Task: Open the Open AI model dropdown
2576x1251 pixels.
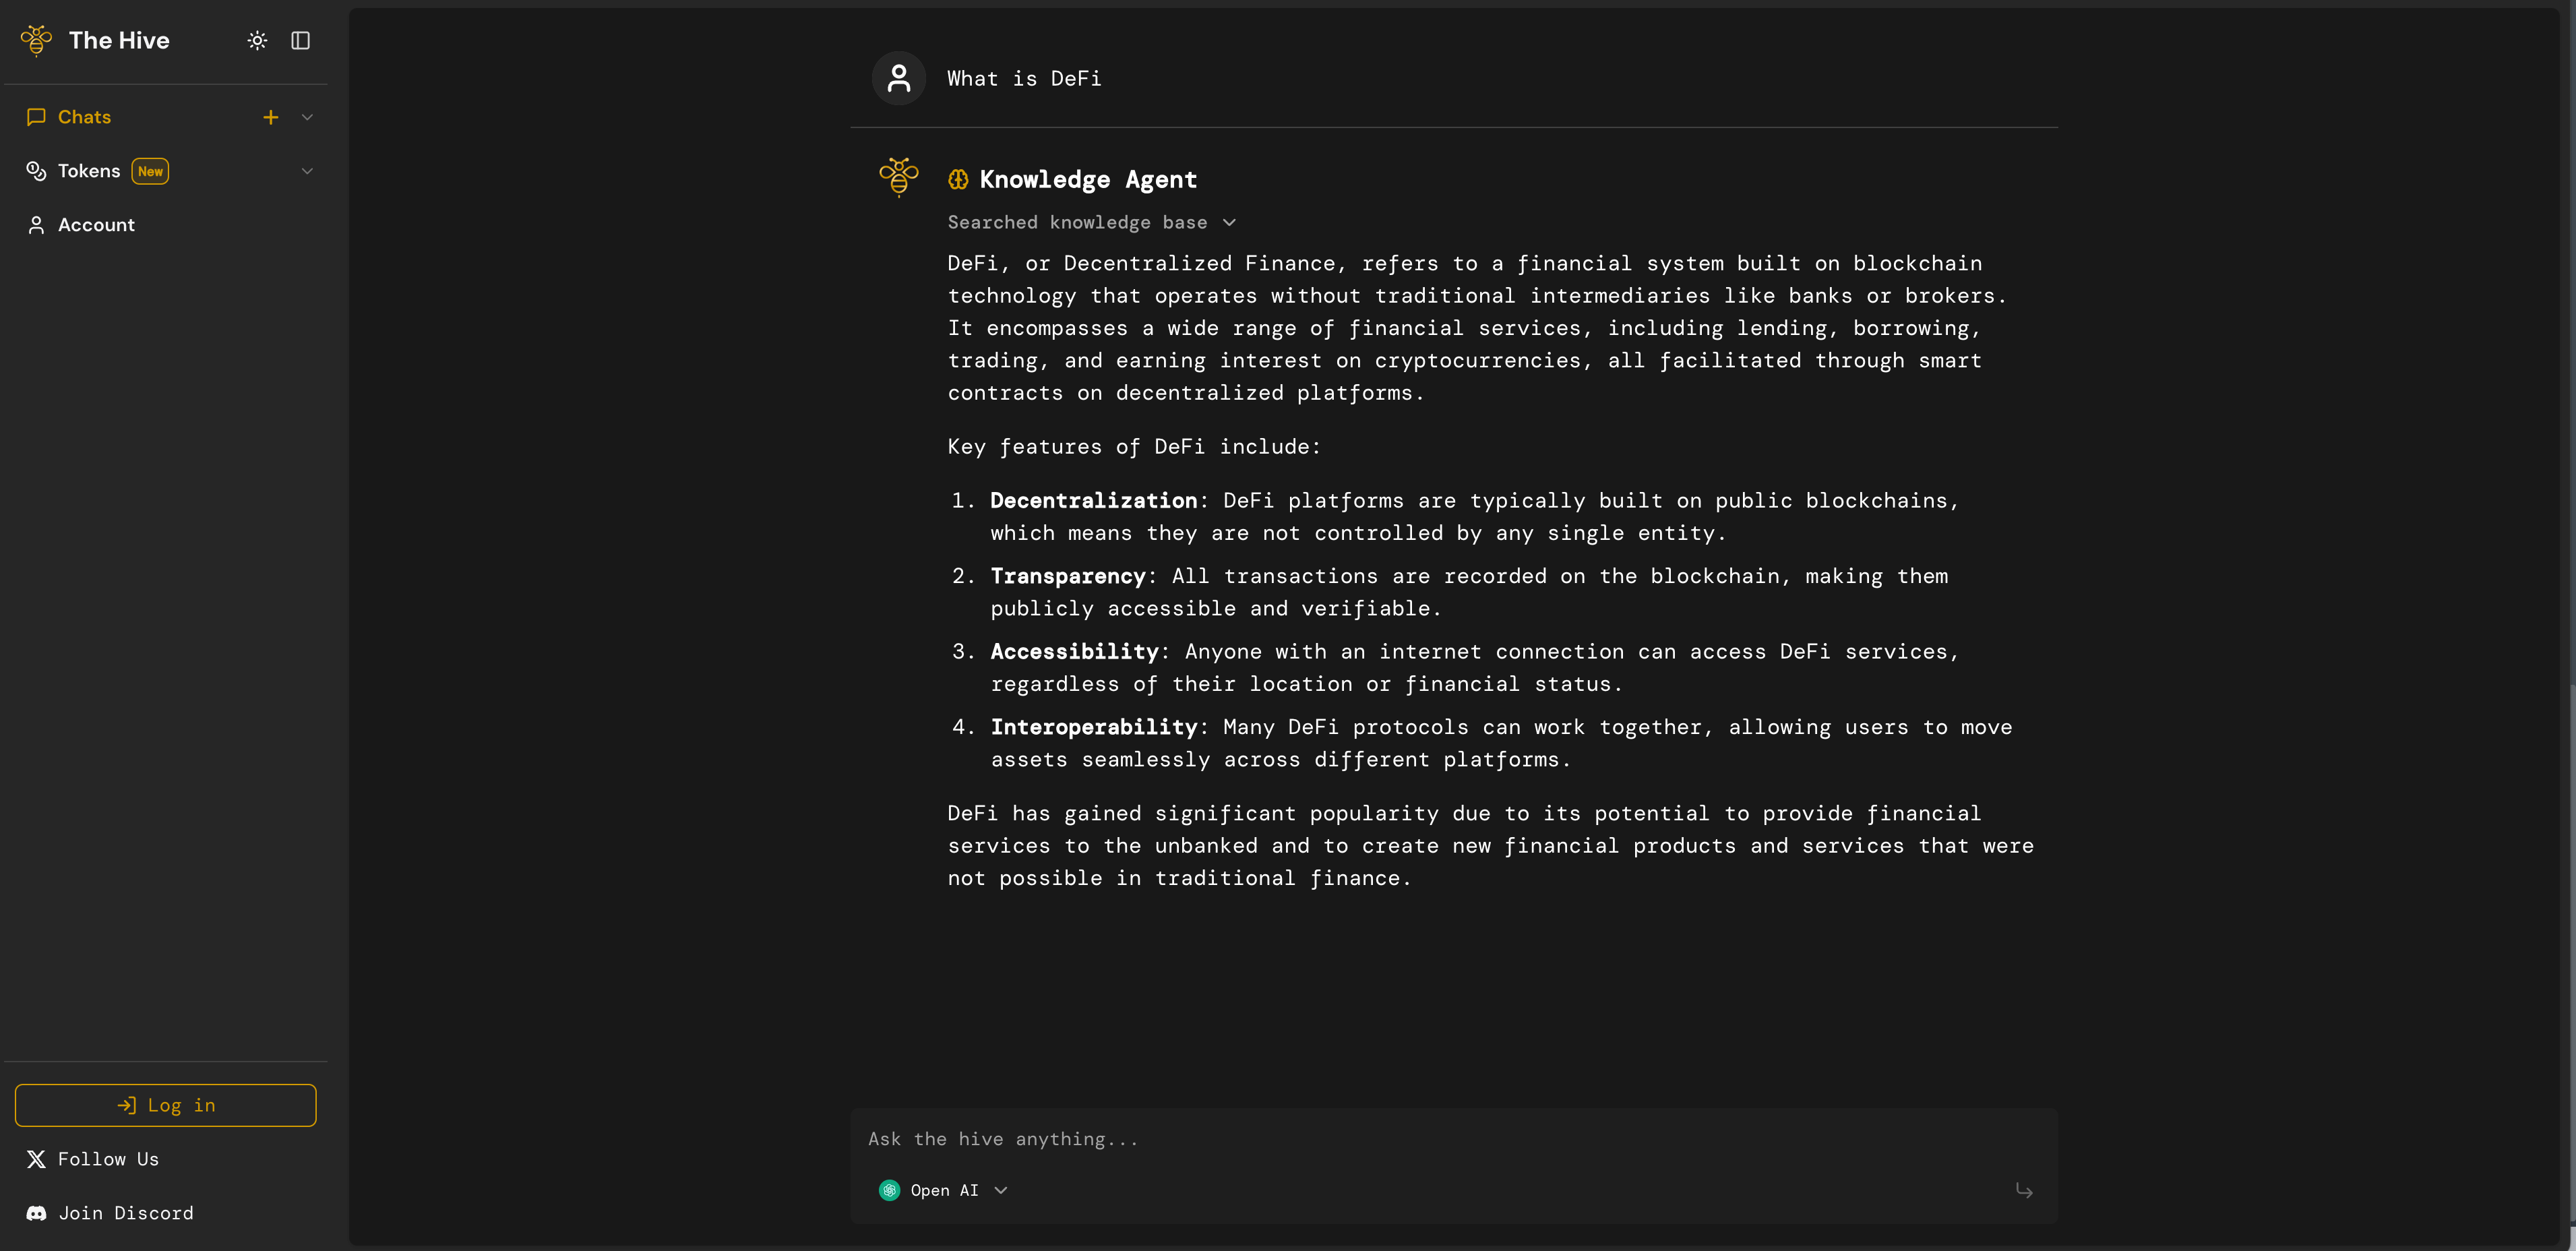Action: 943,1190
